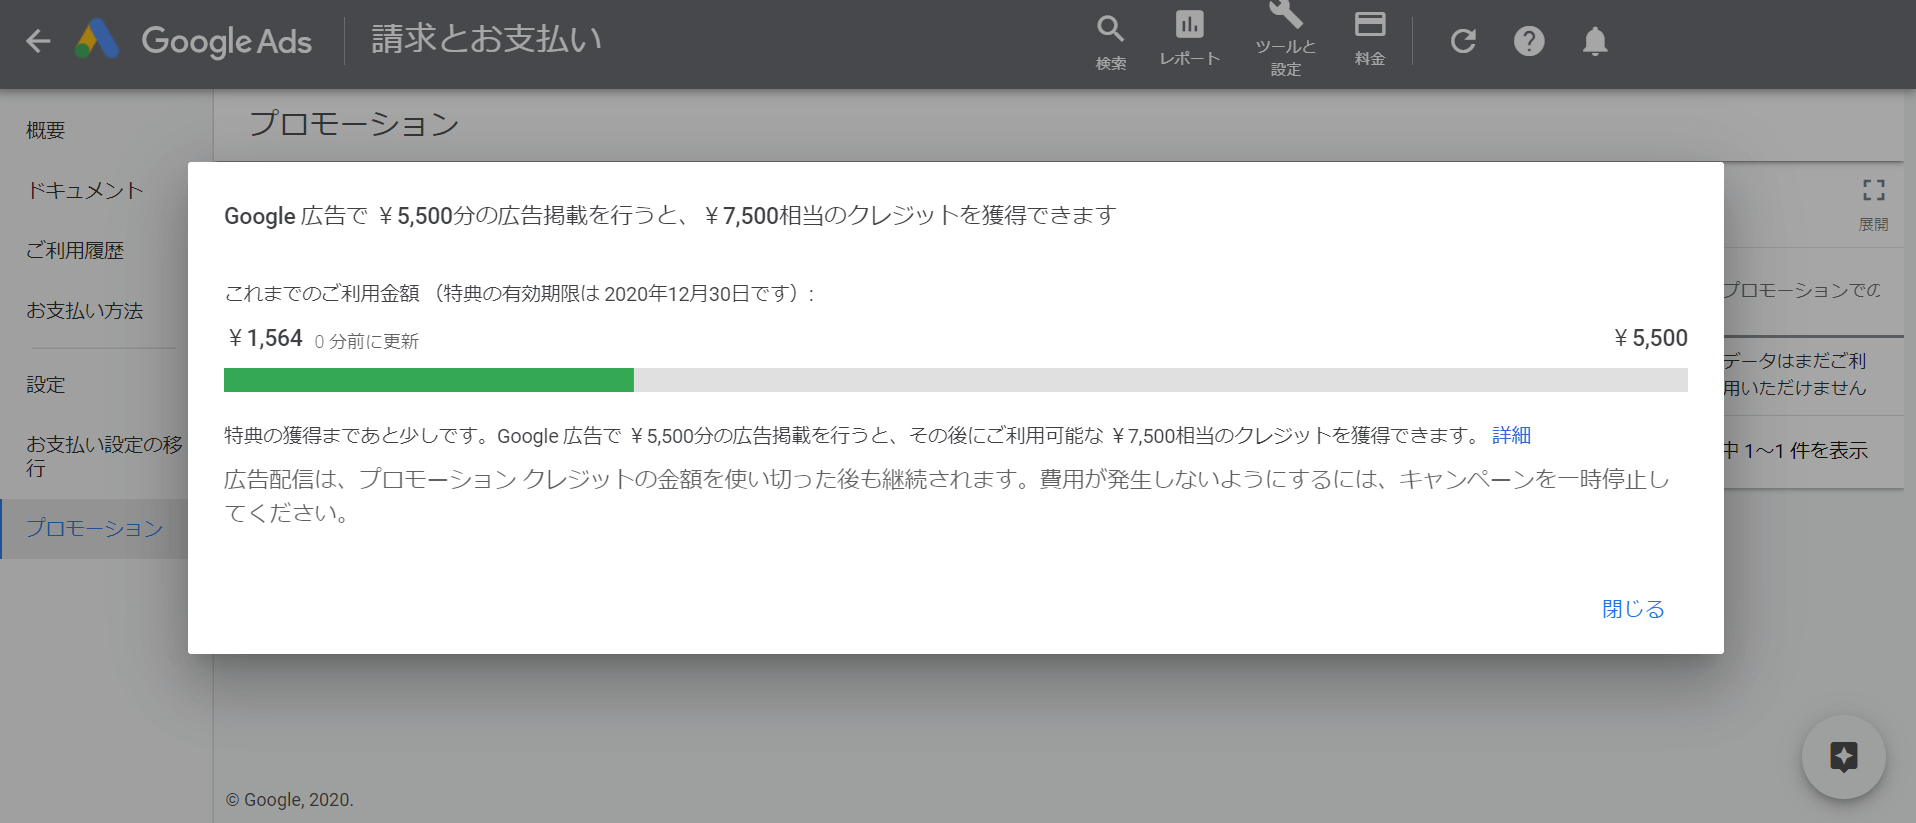Click the refresh icon
The width and height of the screenshot is (1916, 823).
[1463, 41]
